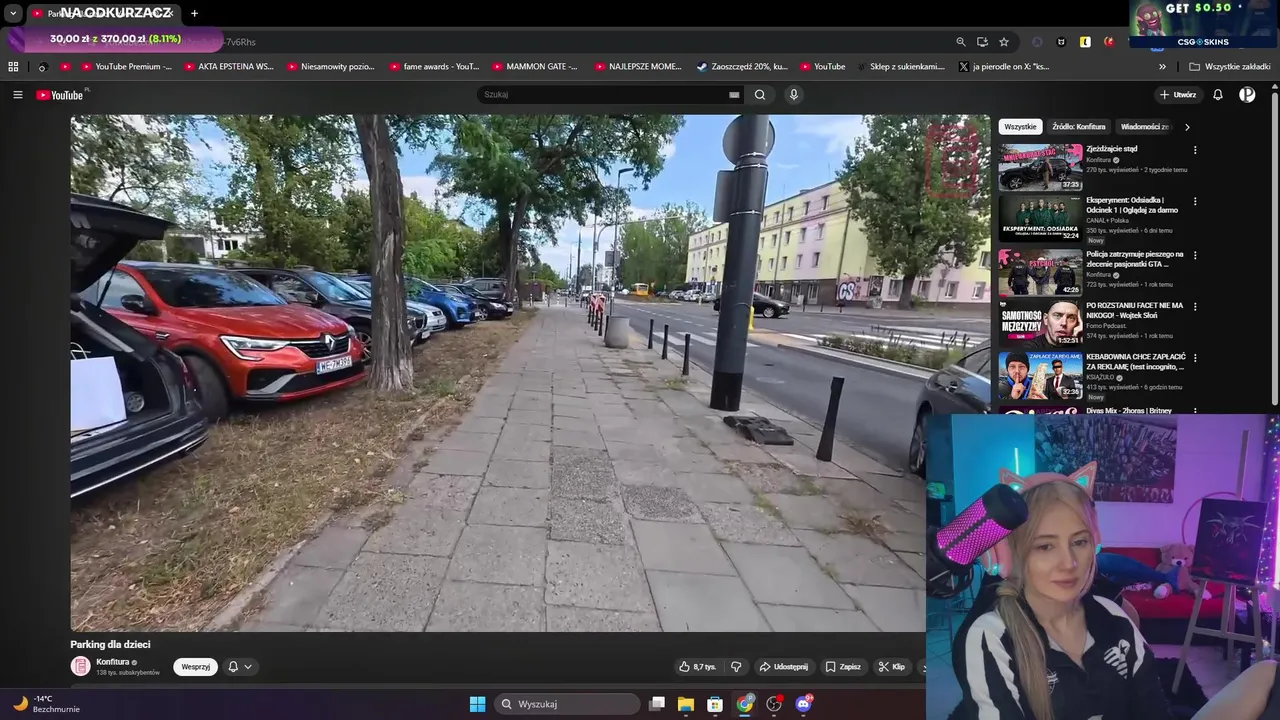1280x720 pixels.
Task: Open 'KEBABOWNIA CHCE ZAPŁACIĆ' video thumbnail
Action: (x=1040, y=374)
